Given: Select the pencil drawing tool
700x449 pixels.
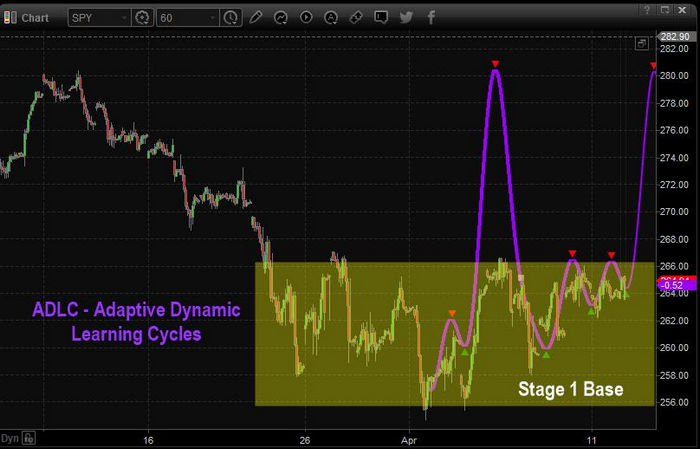Looking at the screenshot, I should coord(256,17).
